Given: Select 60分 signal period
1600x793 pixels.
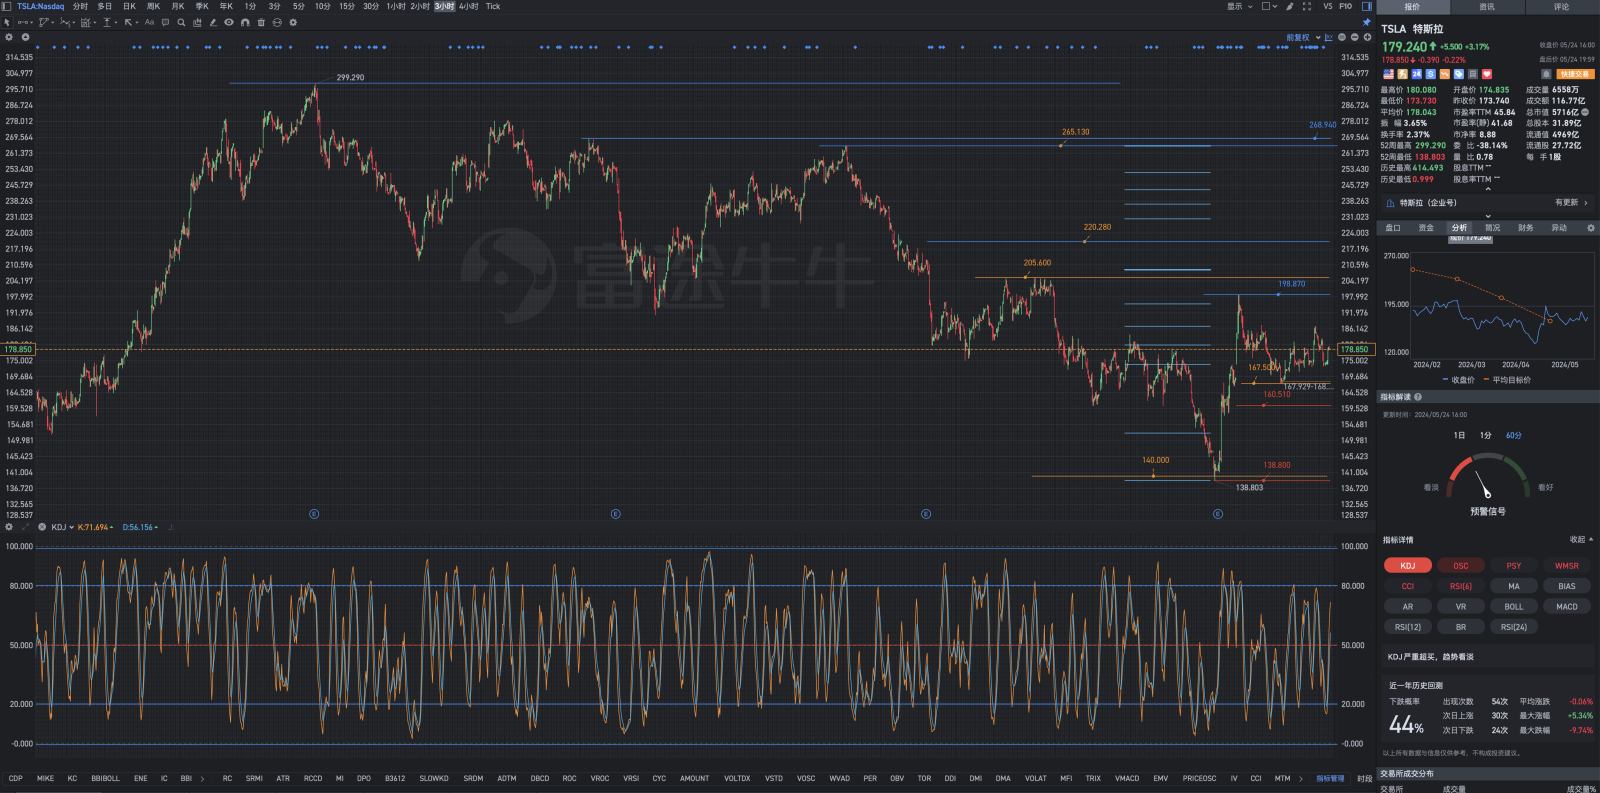Looking at the screenshot, I should click(x=1514, y=435).
